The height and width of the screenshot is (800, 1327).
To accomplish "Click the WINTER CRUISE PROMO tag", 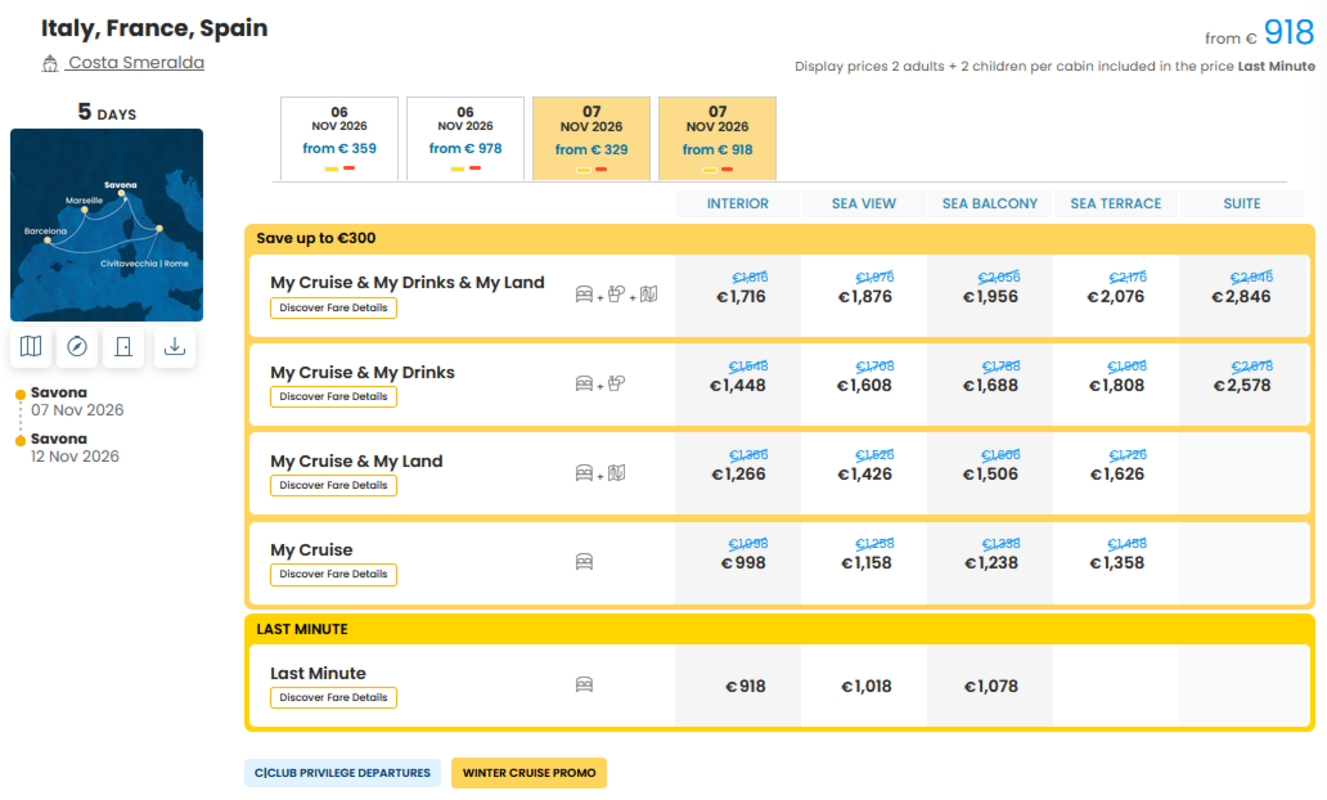I will pos(529,773).
